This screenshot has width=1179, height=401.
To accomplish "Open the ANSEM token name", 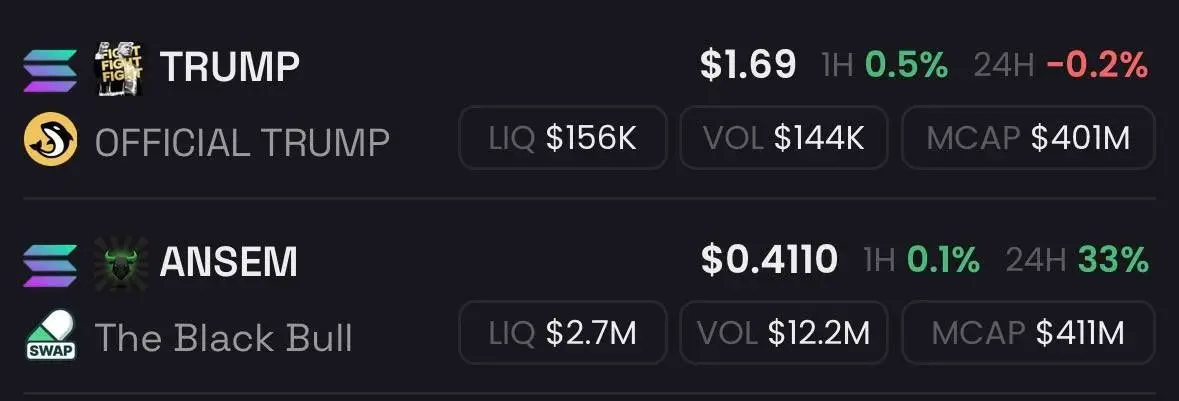I will (x=229, y=263).
